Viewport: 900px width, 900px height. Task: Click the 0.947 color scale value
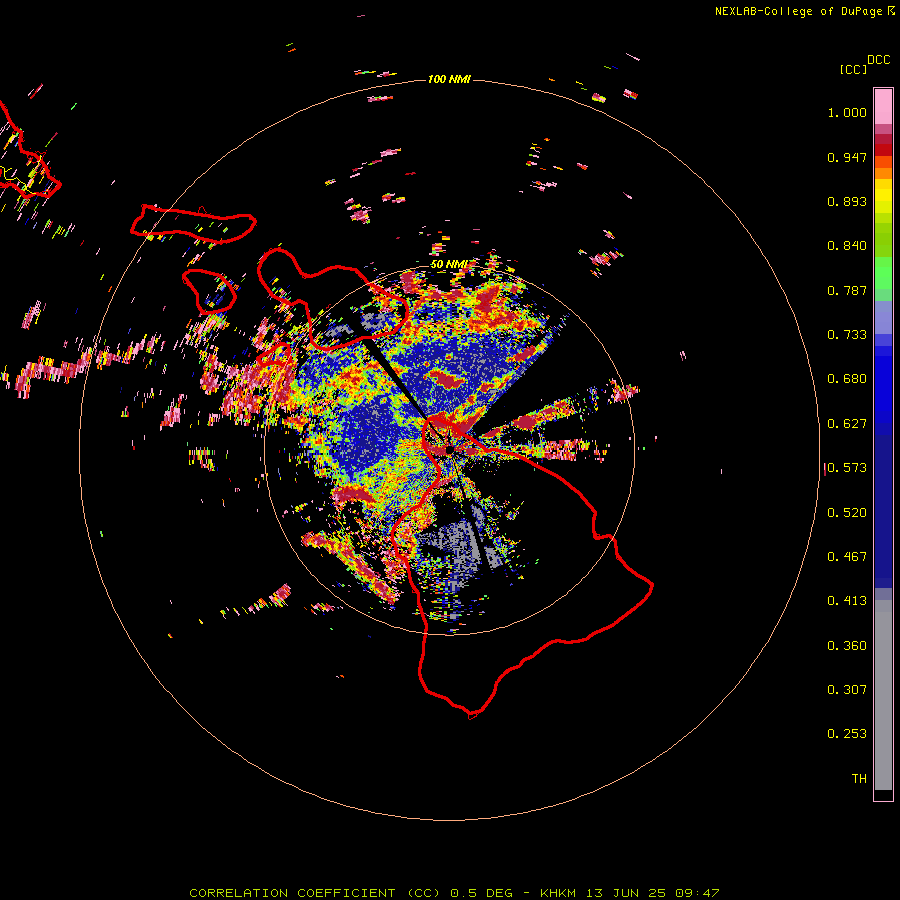(x=847, y=157)
